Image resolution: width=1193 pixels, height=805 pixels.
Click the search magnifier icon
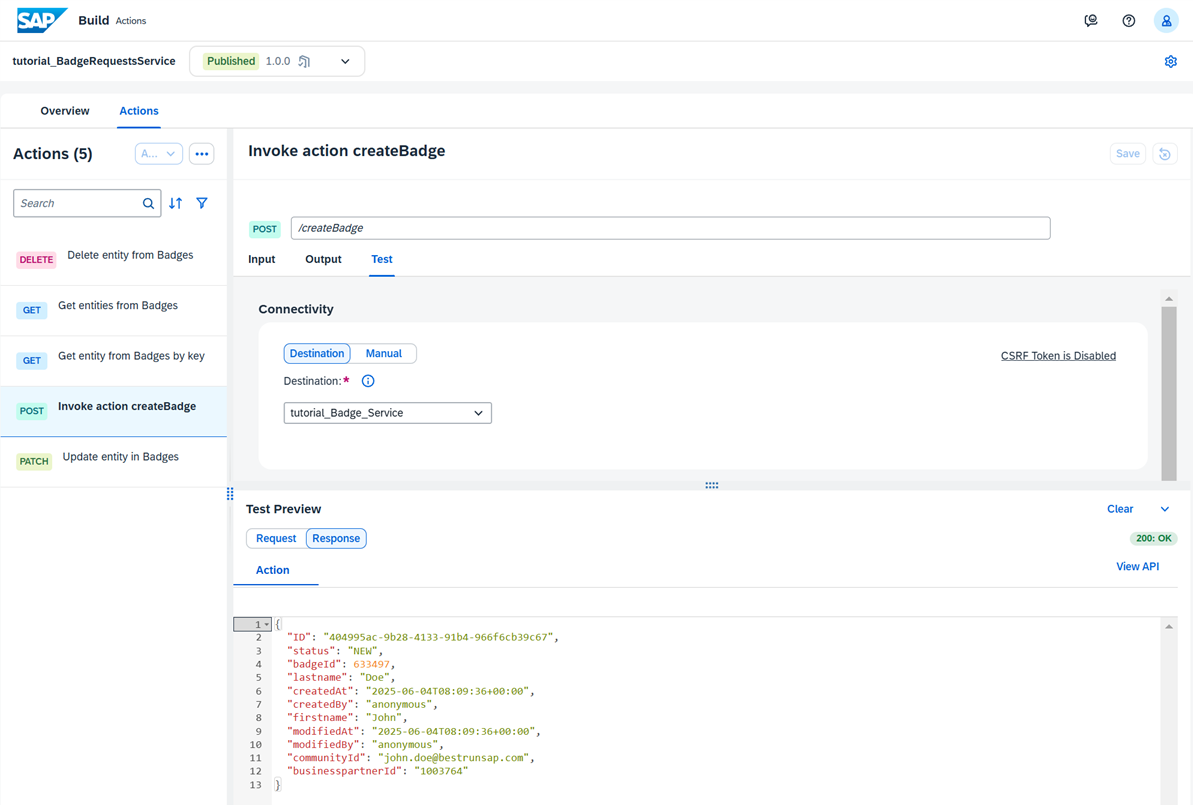148,203
